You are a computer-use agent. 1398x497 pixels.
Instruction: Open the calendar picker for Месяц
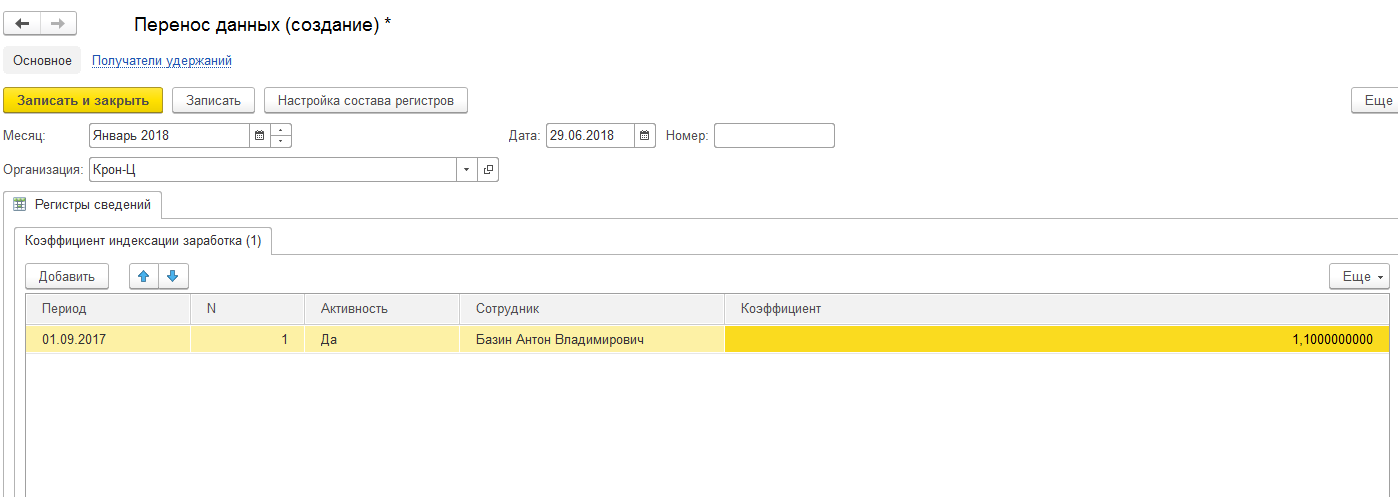click(260, 136)
